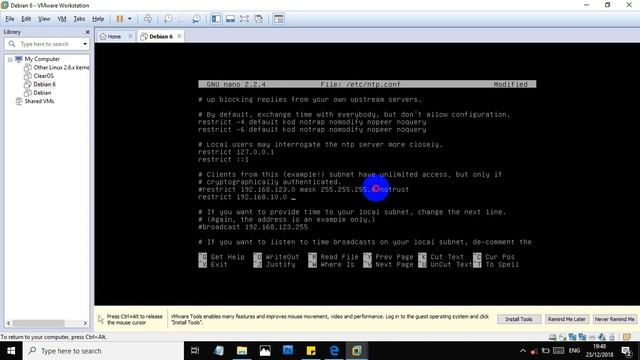Focus the Library search field

(44, 44)
